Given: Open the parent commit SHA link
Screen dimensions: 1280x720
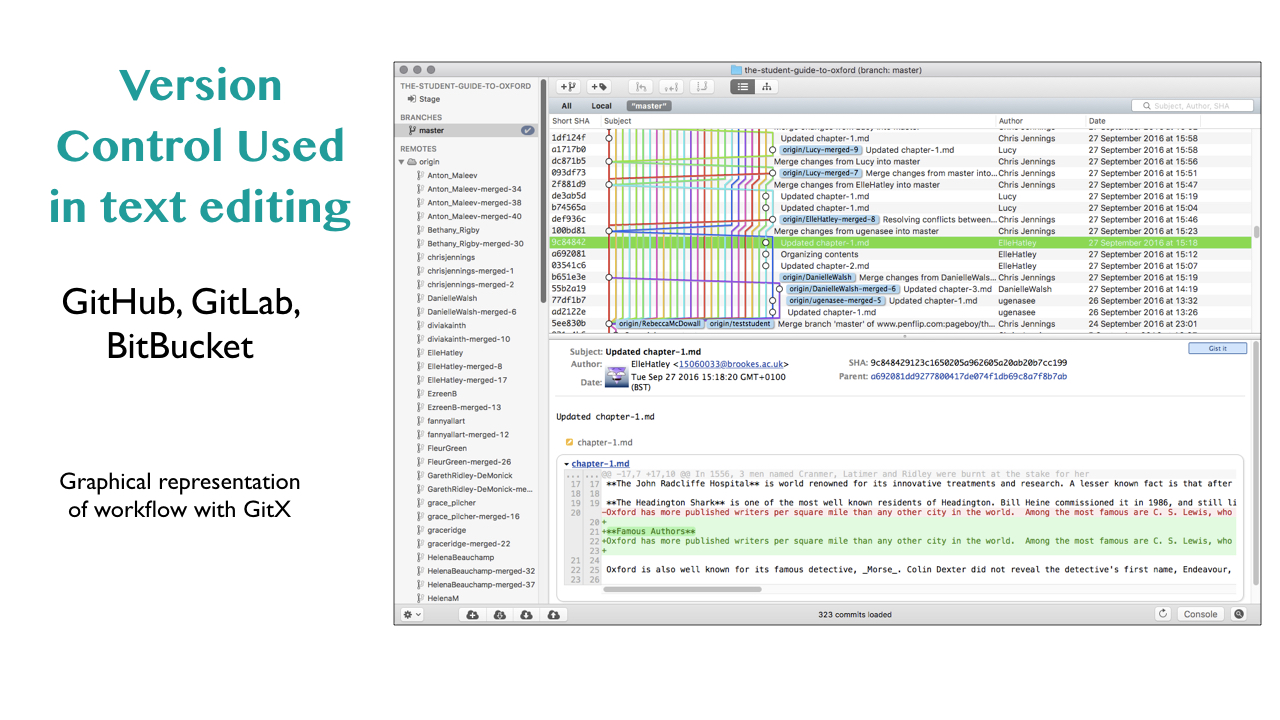Looking at the screenshot, I should click(969, 377).
